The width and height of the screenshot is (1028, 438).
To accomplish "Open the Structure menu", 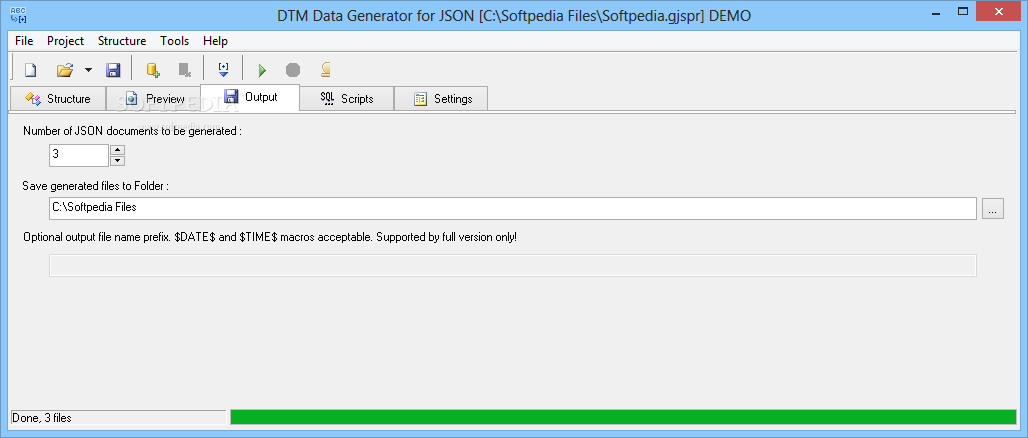I will coord(122,41).
